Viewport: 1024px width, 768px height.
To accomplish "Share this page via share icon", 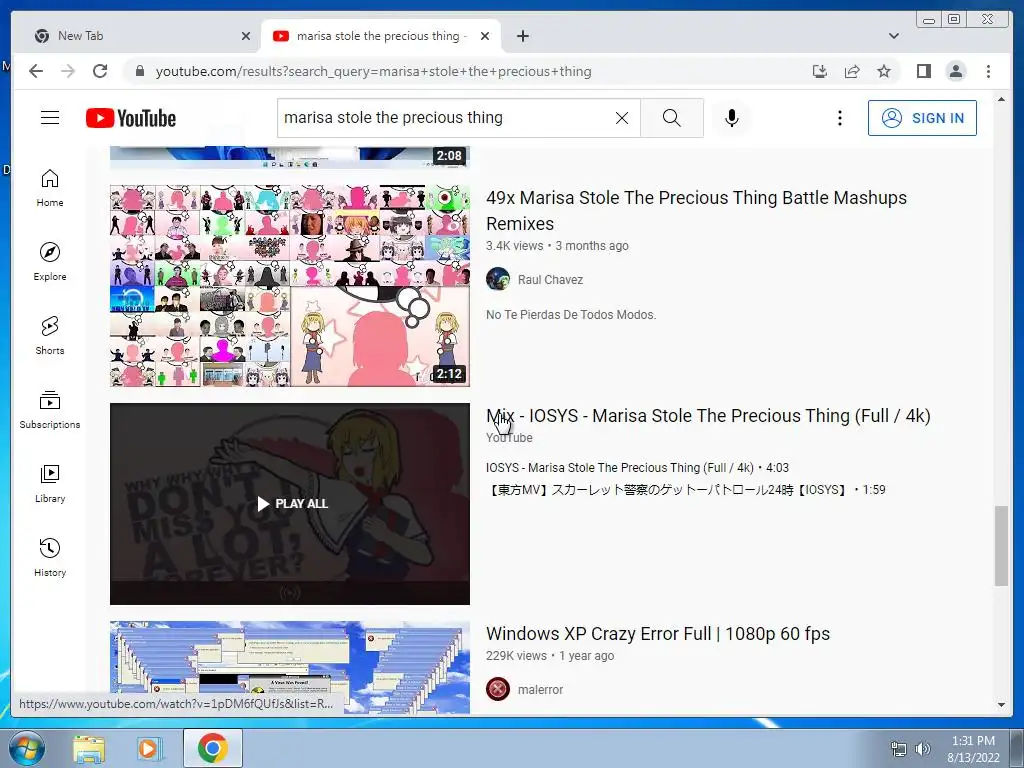I will click(x=852, y=71).
